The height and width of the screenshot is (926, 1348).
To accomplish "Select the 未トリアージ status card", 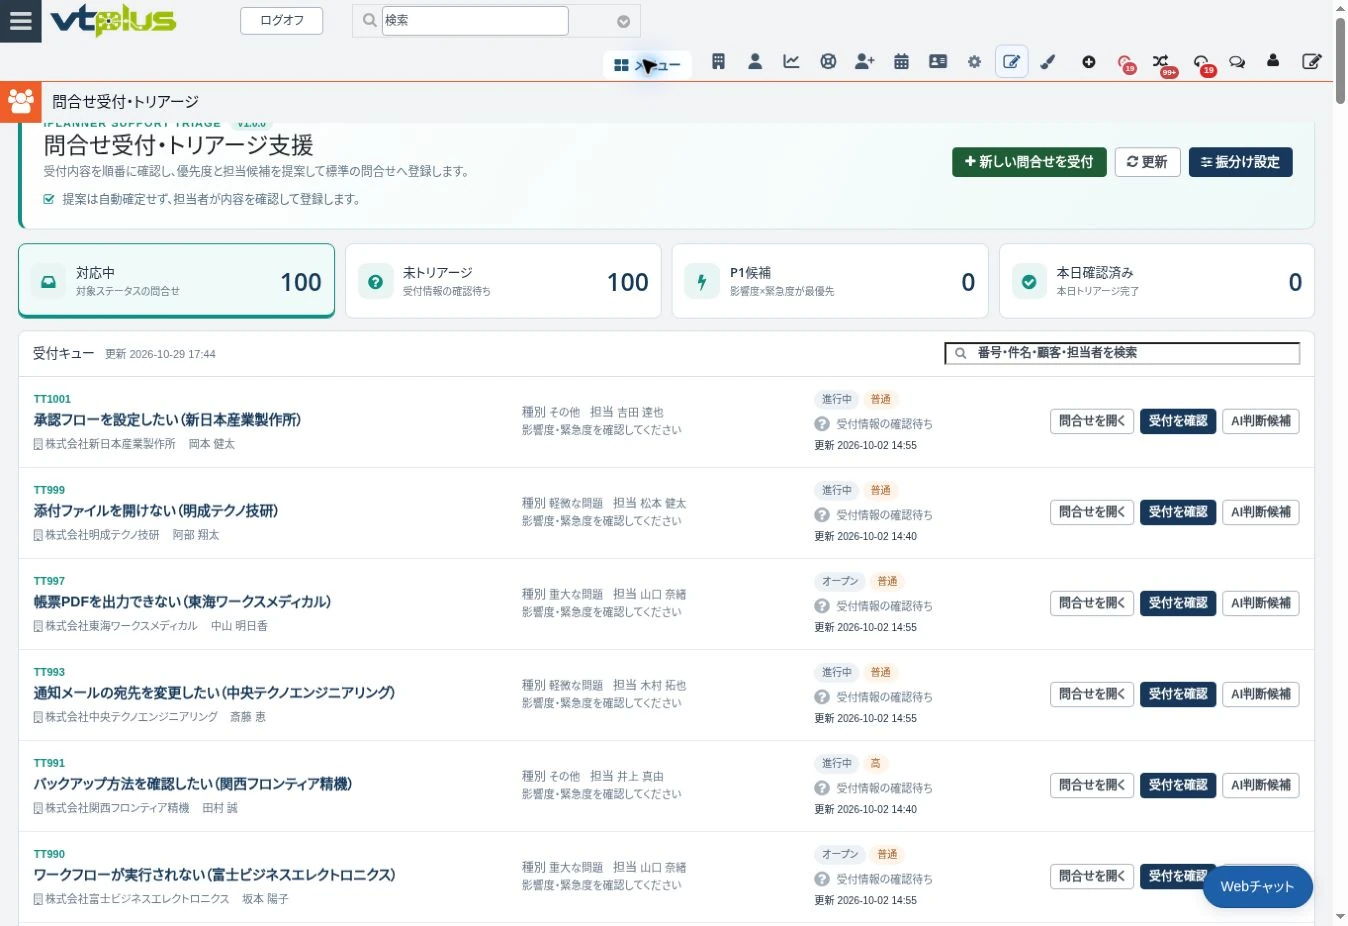I will click(x=503, y=281).
